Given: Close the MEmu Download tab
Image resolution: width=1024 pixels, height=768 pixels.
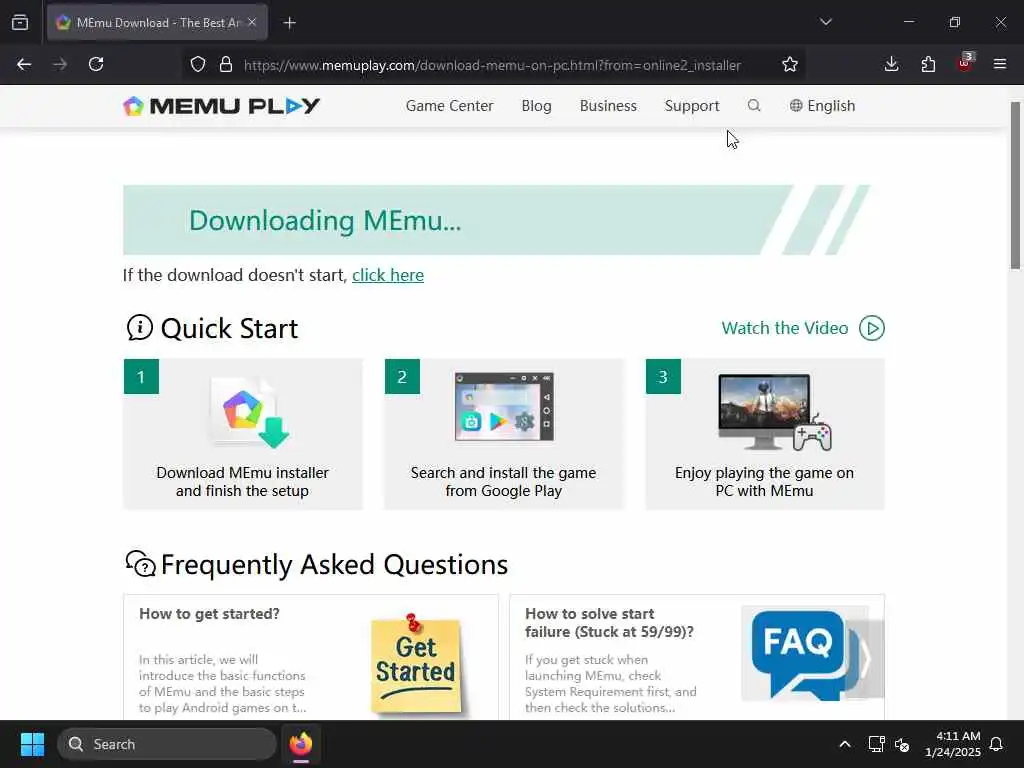Looking at the screenshot, I should click(252, 22).
